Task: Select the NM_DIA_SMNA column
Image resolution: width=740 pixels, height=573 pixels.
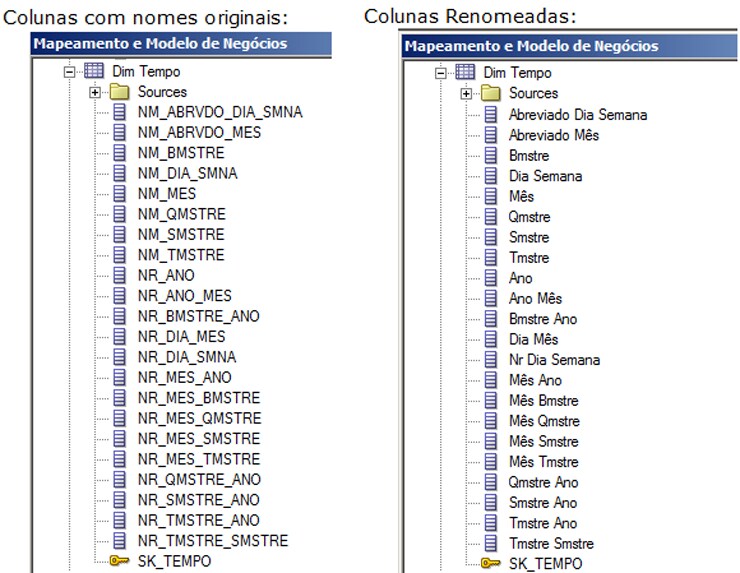Action: [187, 173]
